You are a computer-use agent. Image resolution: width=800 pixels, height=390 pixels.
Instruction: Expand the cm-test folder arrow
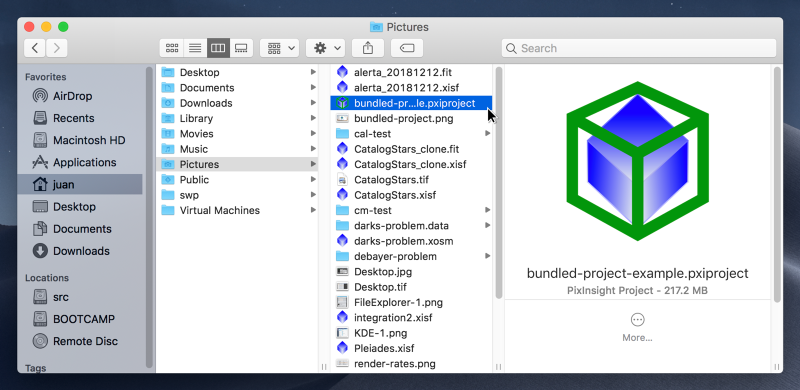tap(488, 210)
